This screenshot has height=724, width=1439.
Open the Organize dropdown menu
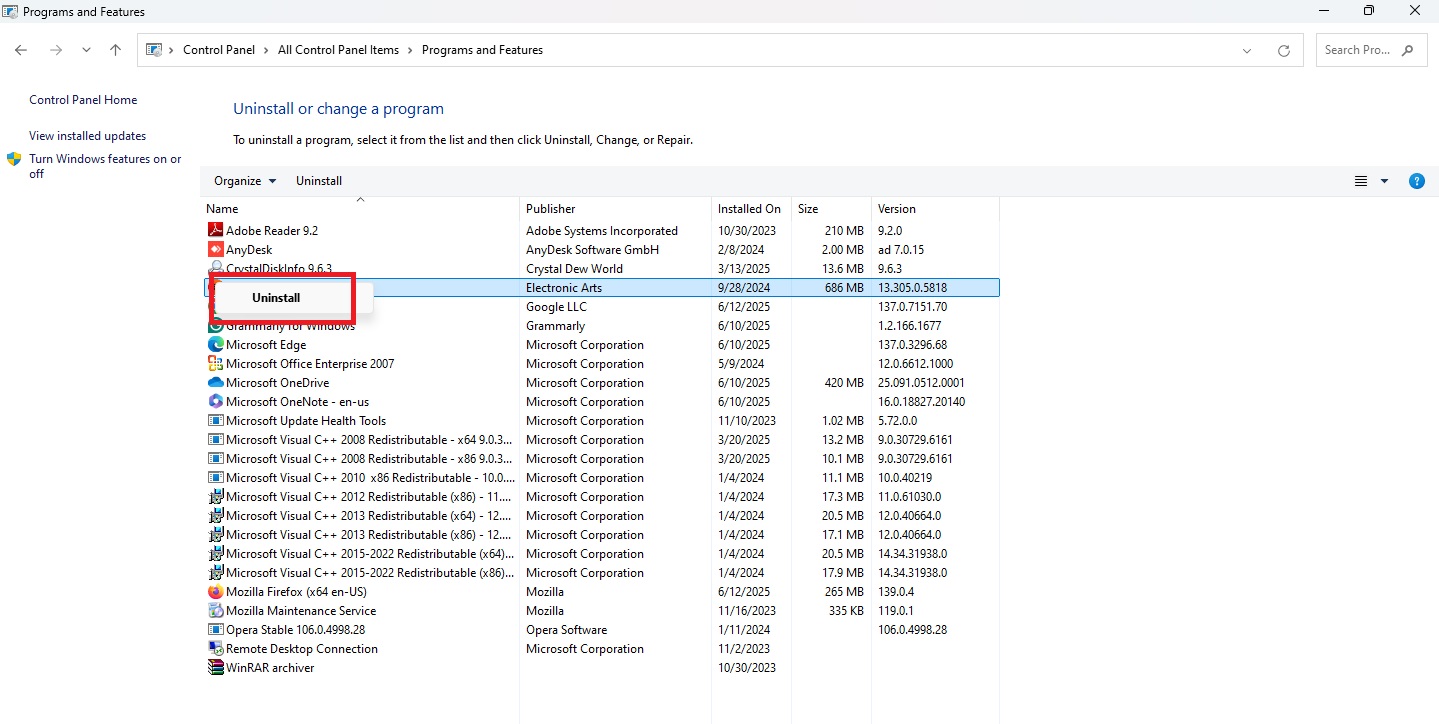[x=243, y=181]
